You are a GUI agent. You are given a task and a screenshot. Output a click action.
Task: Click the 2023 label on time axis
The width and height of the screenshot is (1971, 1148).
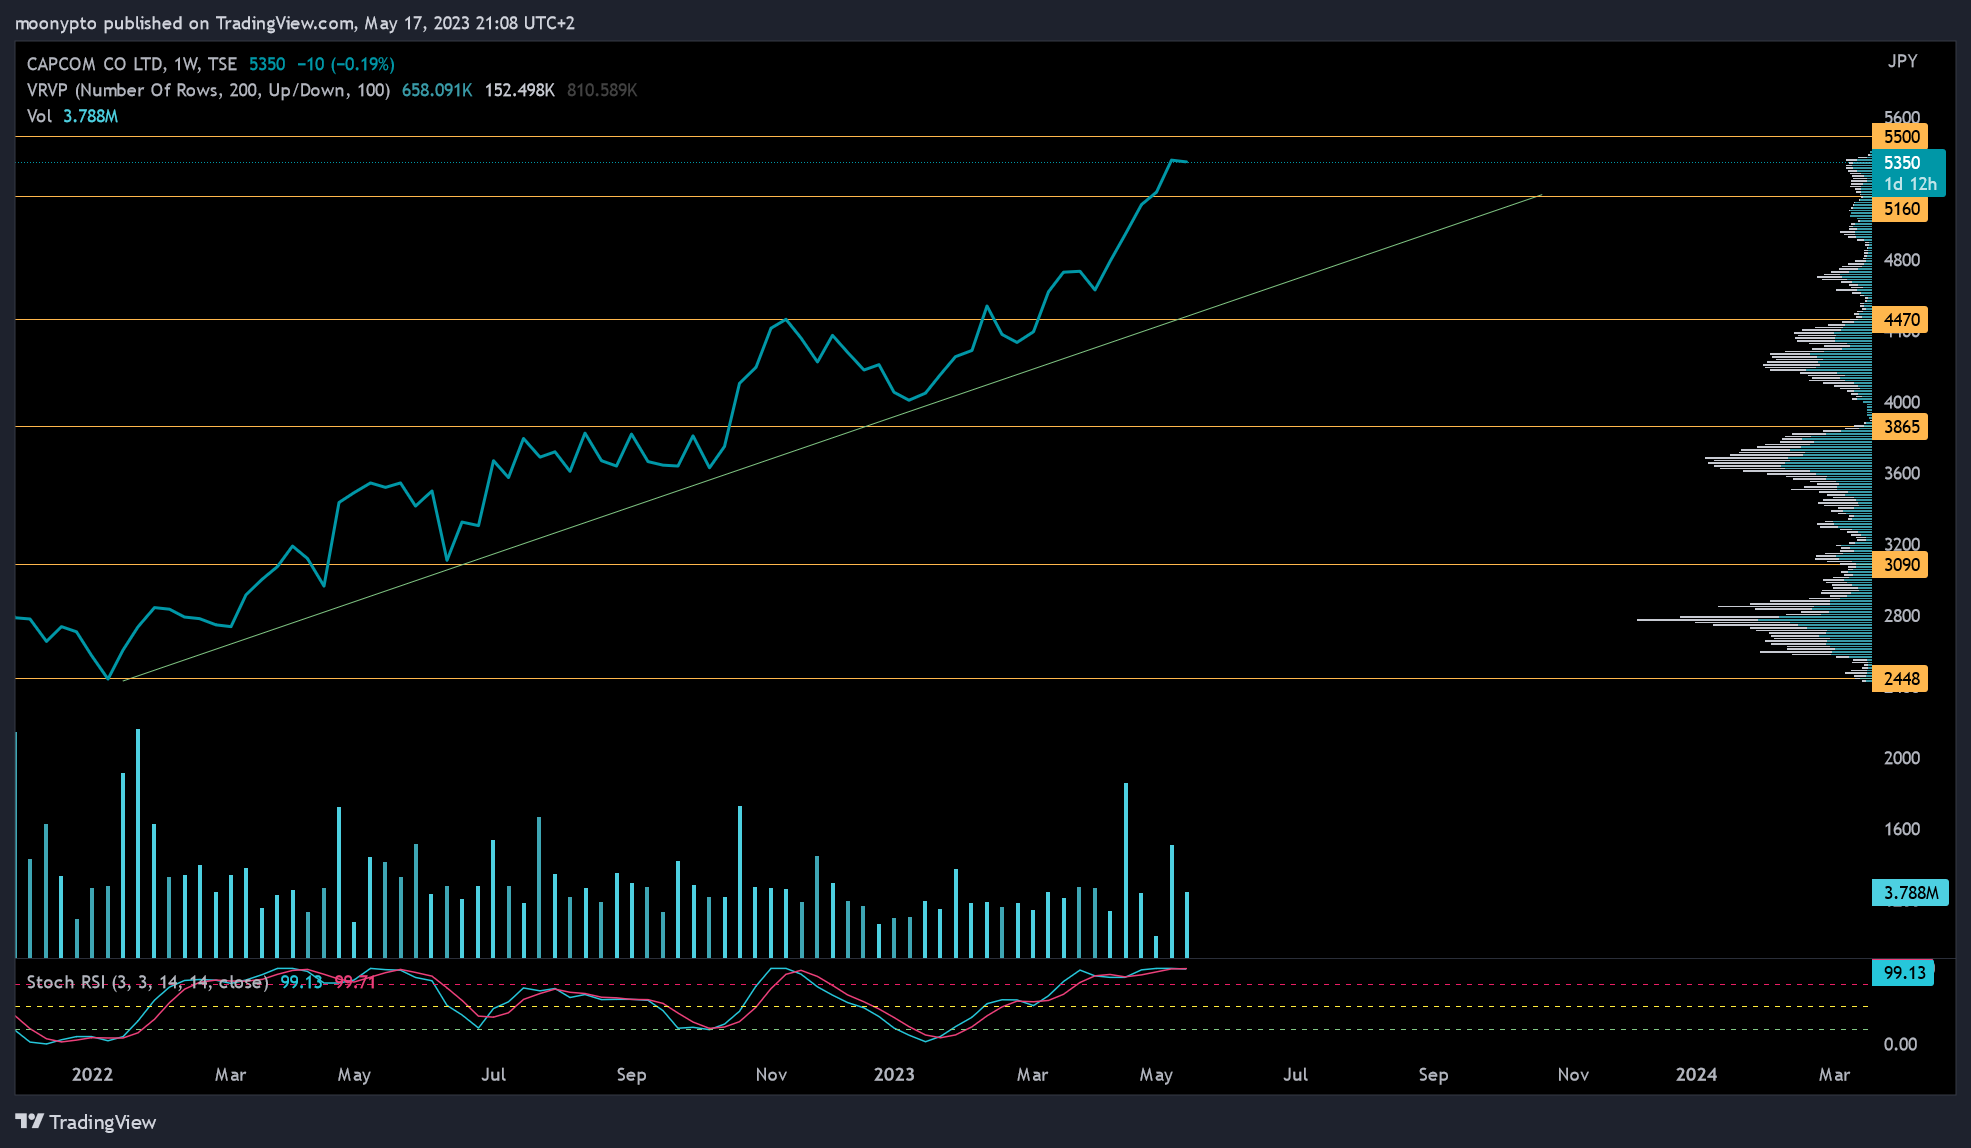pyautogui.click(x=894, y=1075)
